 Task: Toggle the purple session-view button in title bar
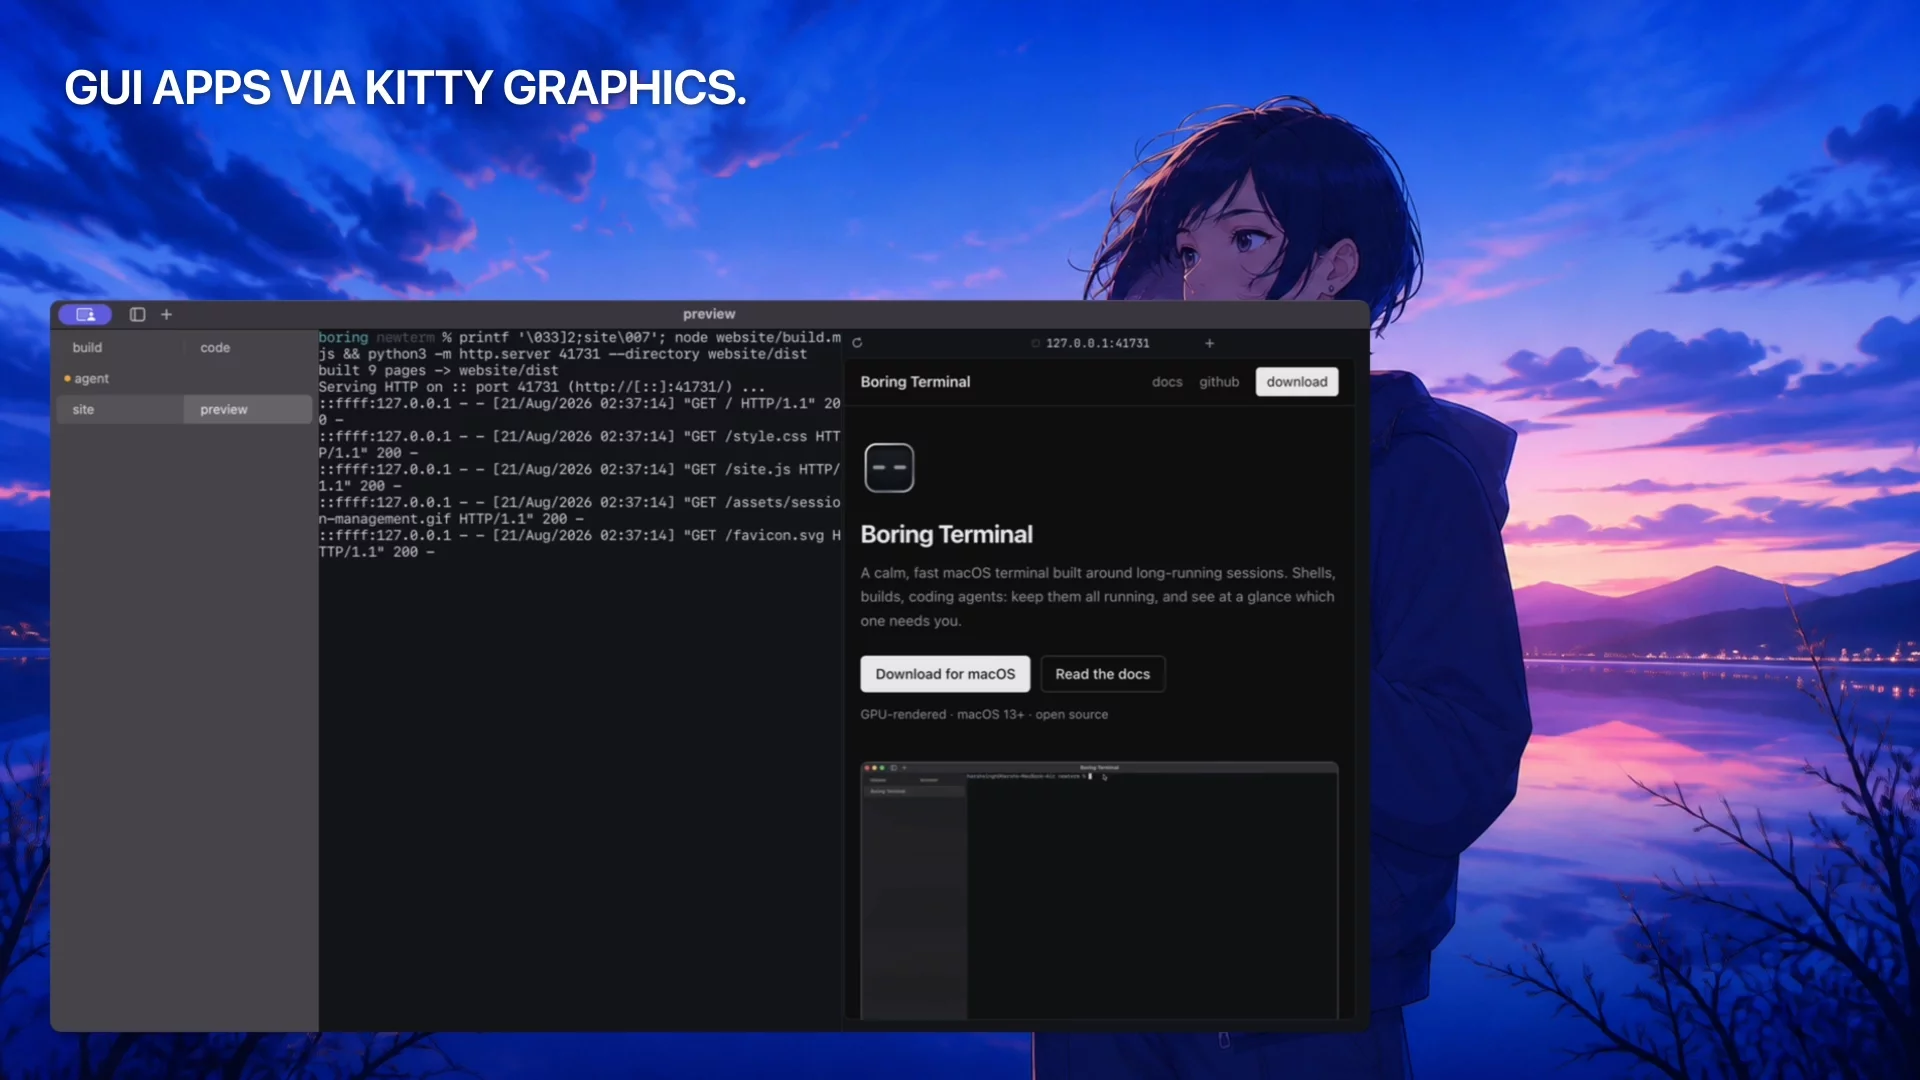click(x=85, y=314)
